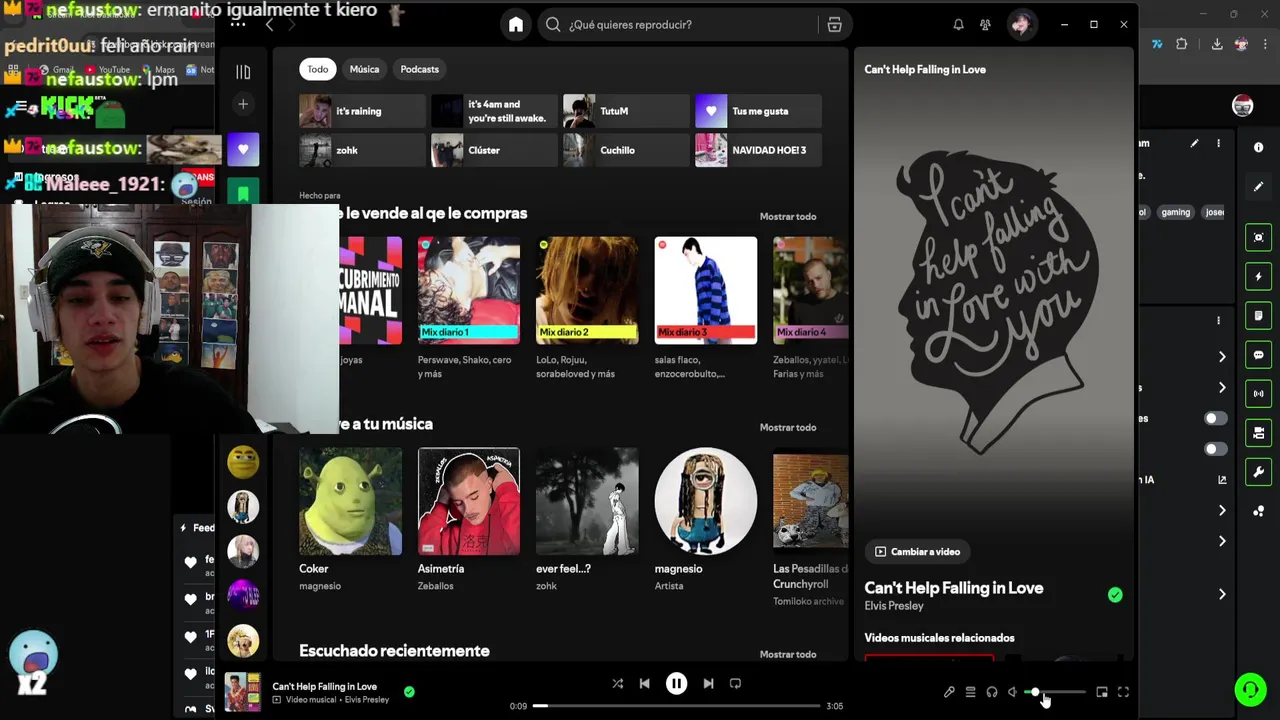Click on the song progress bar
This screenshot has height=720, width=1280.
(676, 706)
